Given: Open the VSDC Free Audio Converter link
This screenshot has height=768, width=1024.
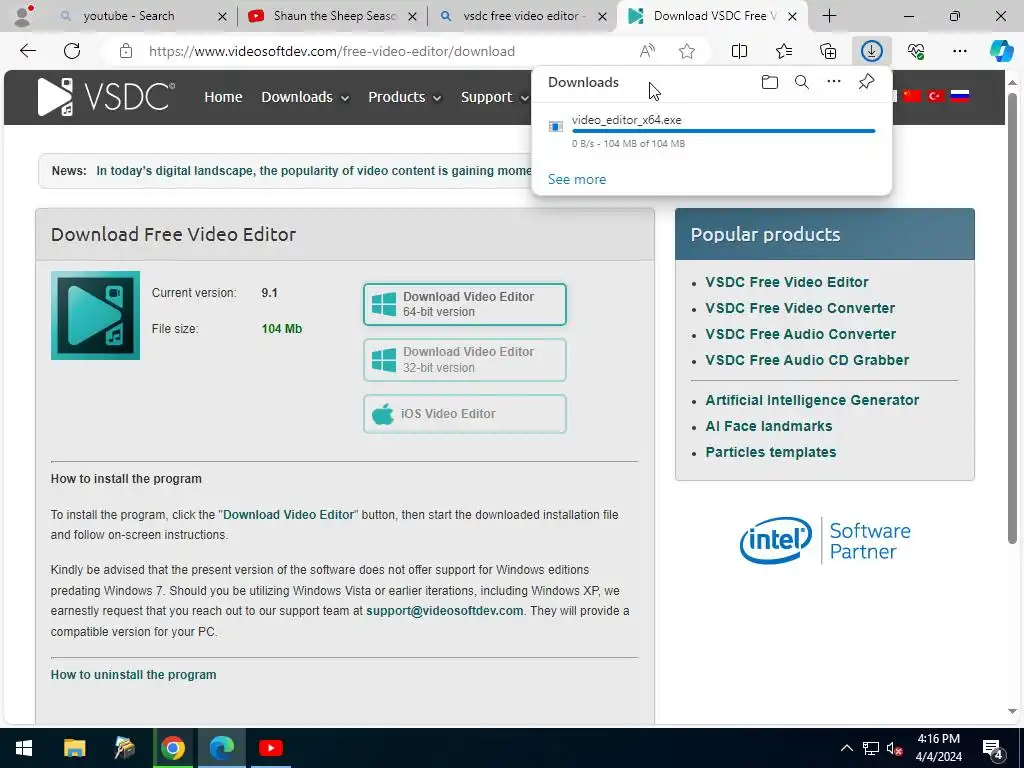Looking at the screenshot, I should 801,334.
